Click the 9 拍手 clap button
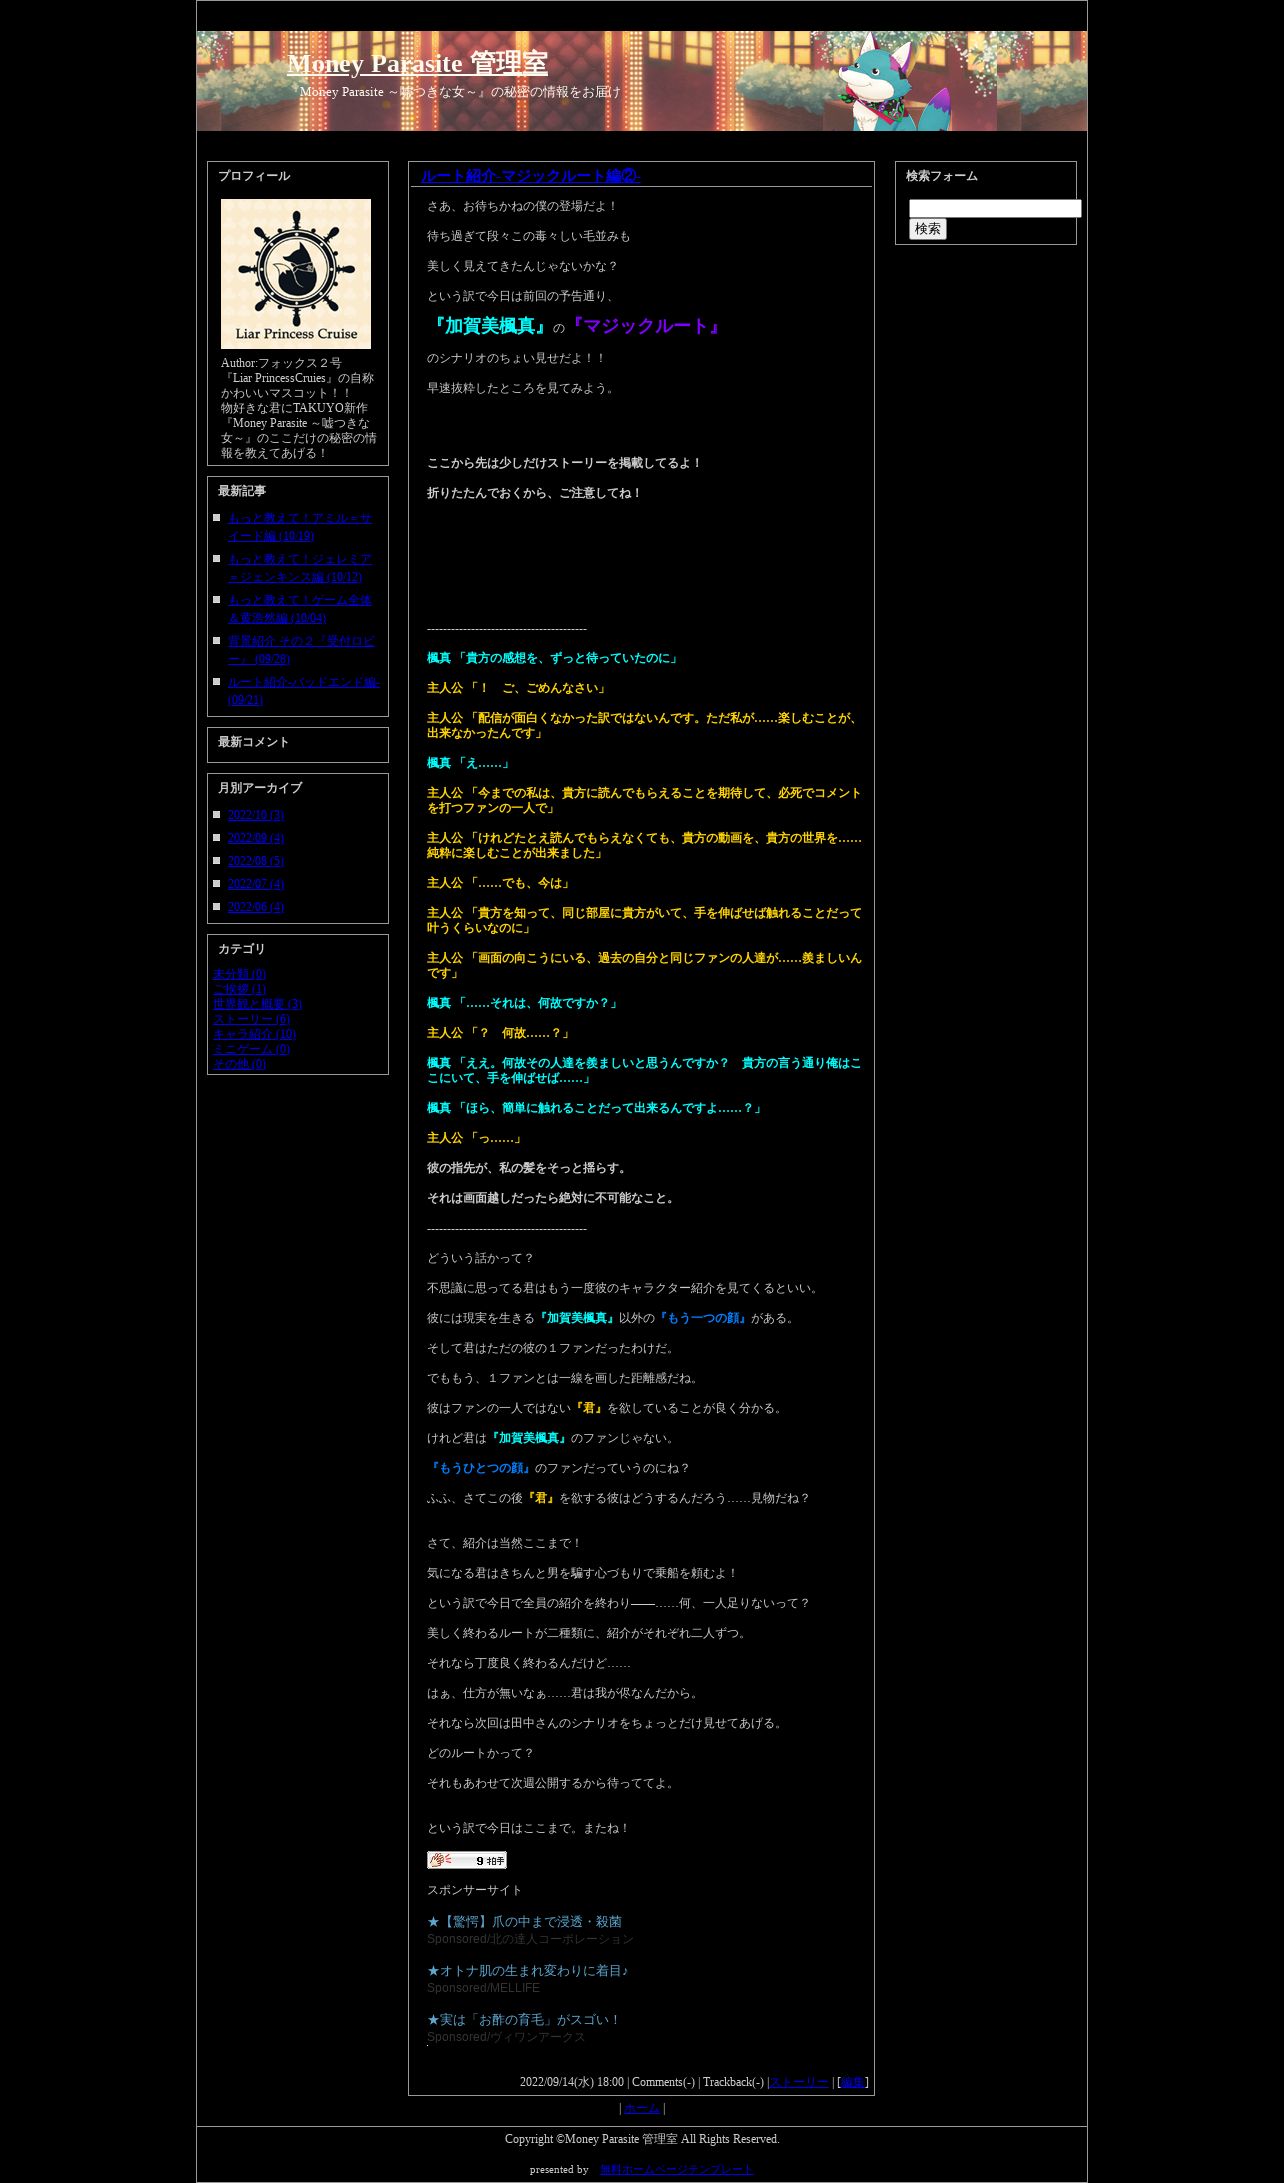The image size is (1284, 2183). pos(467,1860)
